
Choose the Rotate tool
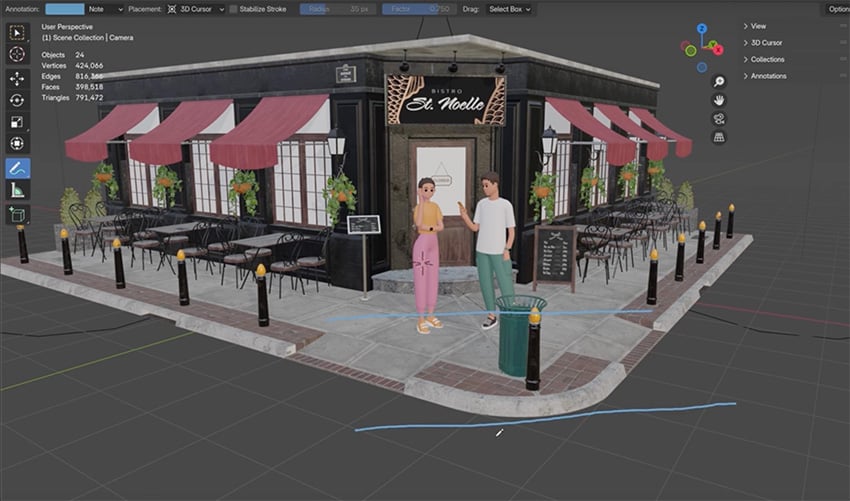point(17,100)
